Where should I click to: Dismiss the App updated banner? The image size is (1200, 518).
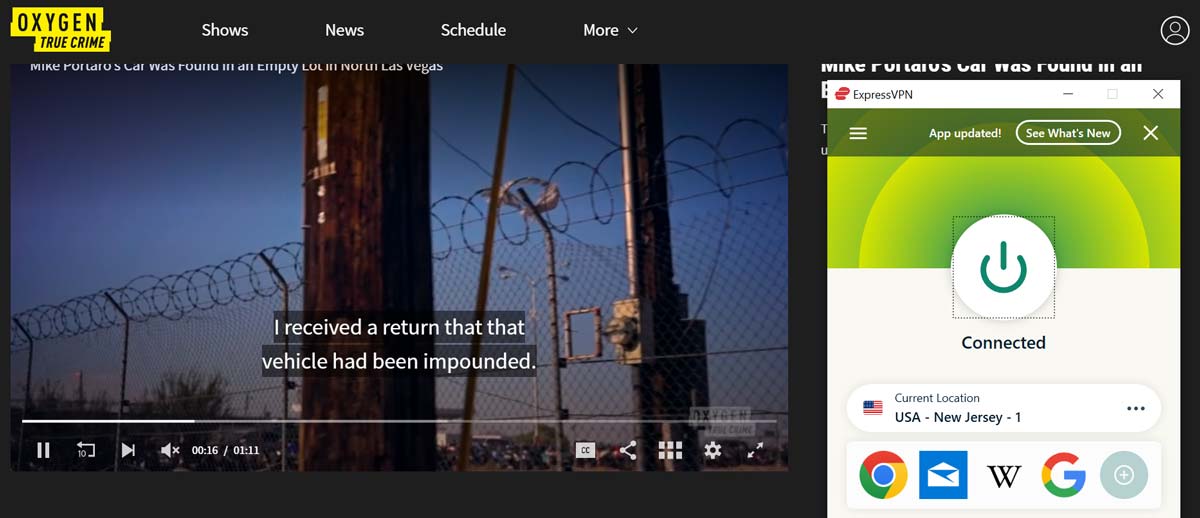tap(1151, 133)
